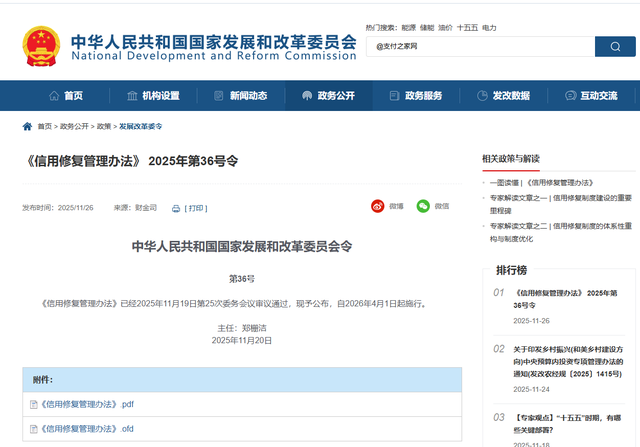Open attachment 《信用修复管理办法》.ofd
Image resolution: width=640 pixels, height=447 pixels.
coord(87,429)
